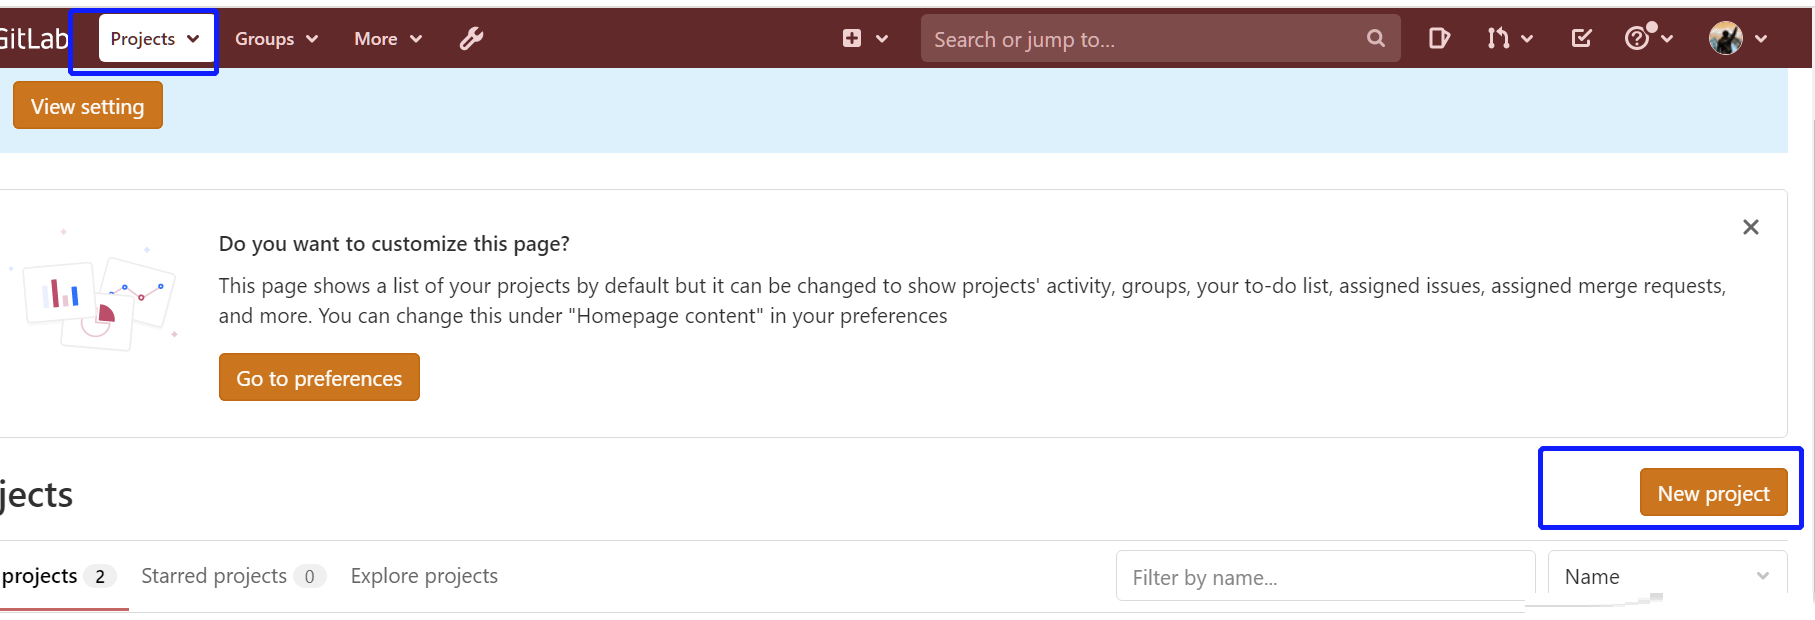Open the Groups dropdown menu
1815x620 pixels.
click(276, 39)
